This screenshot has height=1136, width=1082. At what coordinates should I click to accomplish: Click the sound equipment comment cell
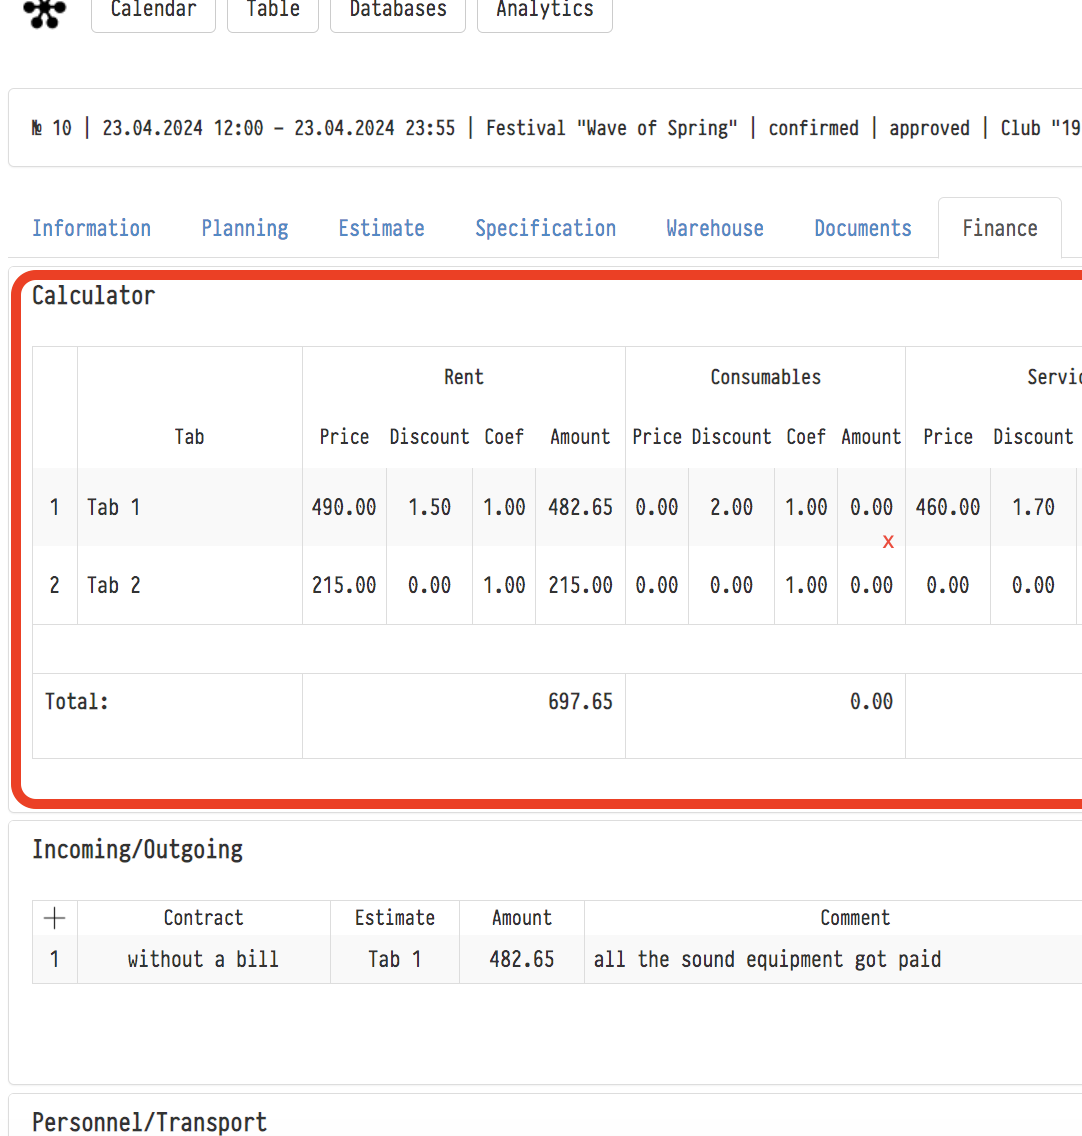tap(767, 959)
